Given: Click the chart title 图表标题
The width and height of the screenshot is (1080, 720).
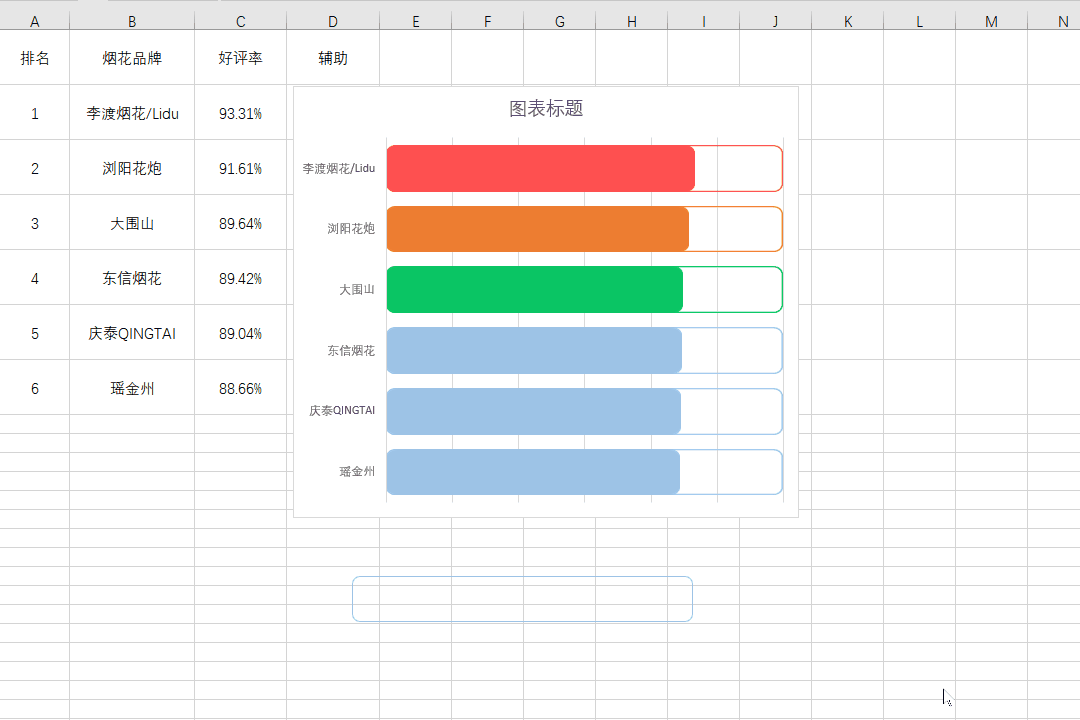Looking at the screenshot, I should 546,108.
